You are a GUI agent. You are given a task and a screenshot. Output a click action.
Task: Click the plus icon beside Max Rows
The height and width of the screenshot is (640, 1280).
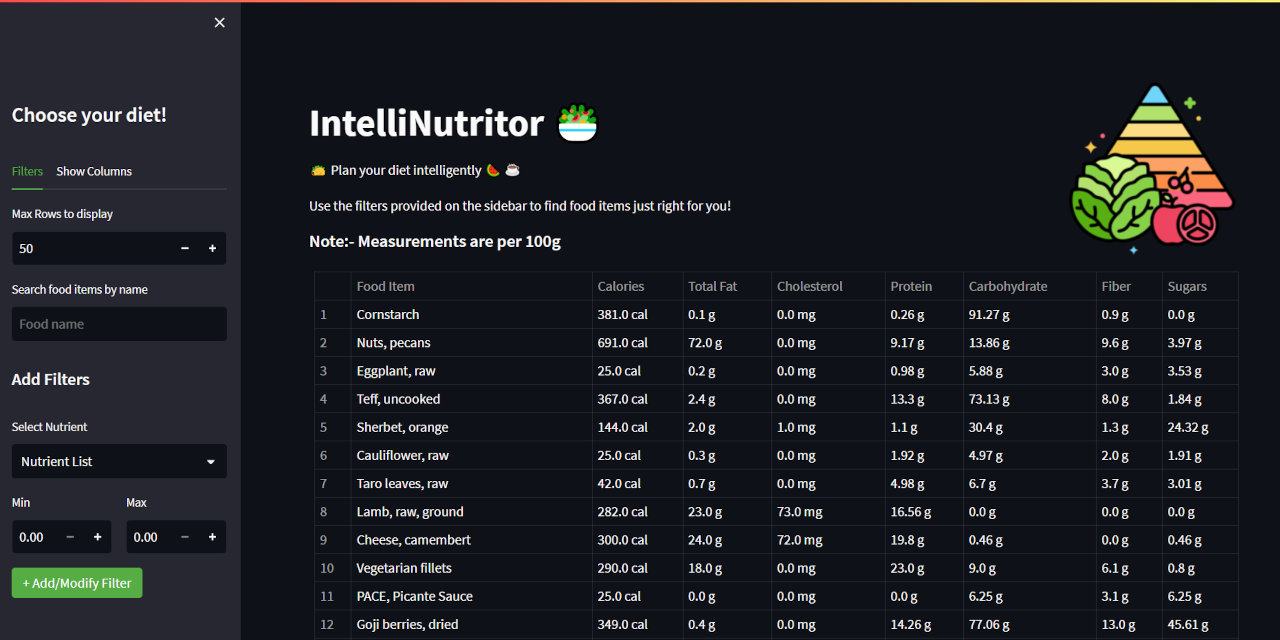212,248
